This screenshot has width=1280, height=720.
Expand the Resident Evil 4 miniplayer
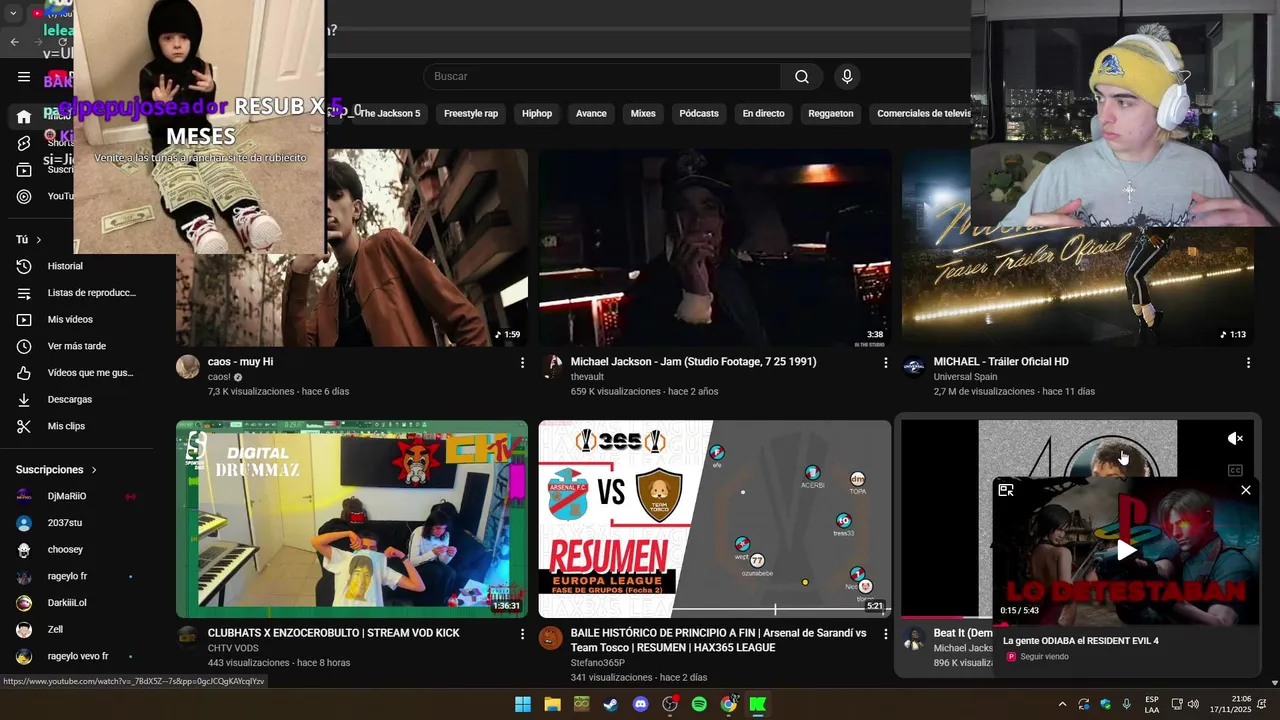(x=1006, y=490)
